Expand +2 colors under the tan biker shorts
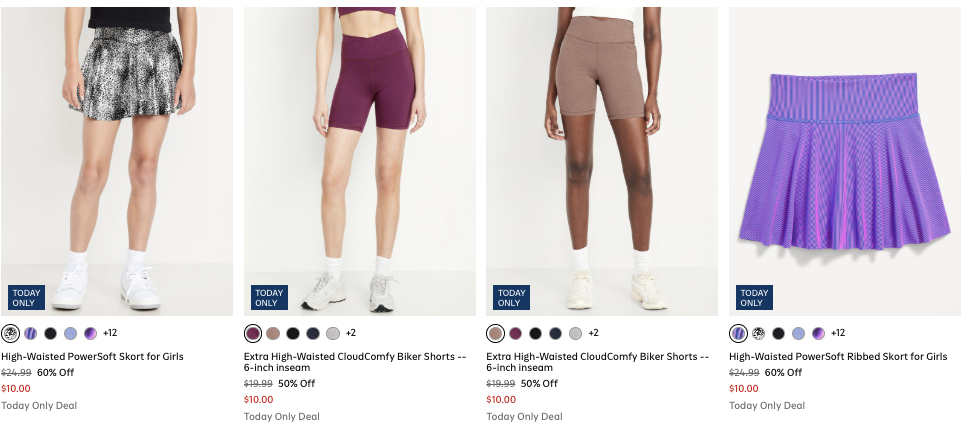The height and width of the screenshot is (432, 970). (593, 333)
